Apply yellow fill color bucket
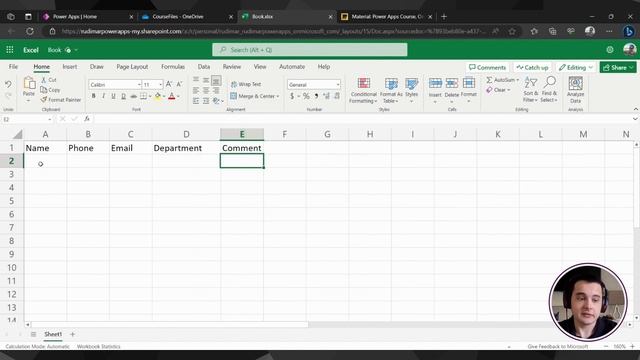 coord(158,96)
